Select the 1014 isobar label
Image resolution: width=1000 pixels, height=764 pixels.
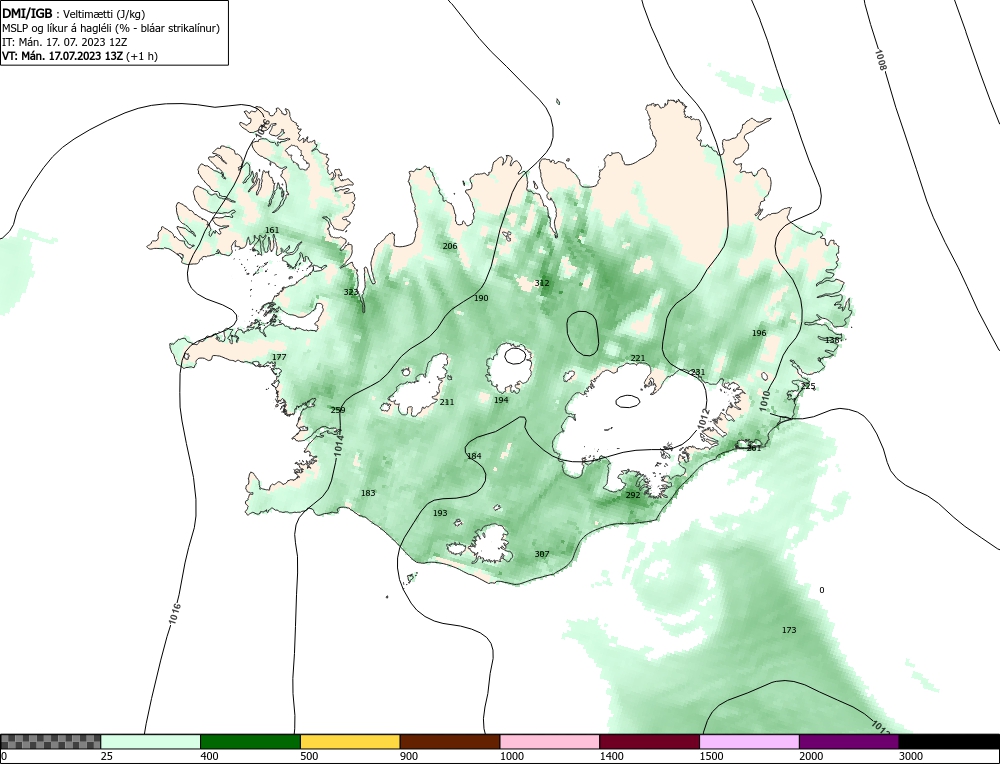[x=339, y=445]
